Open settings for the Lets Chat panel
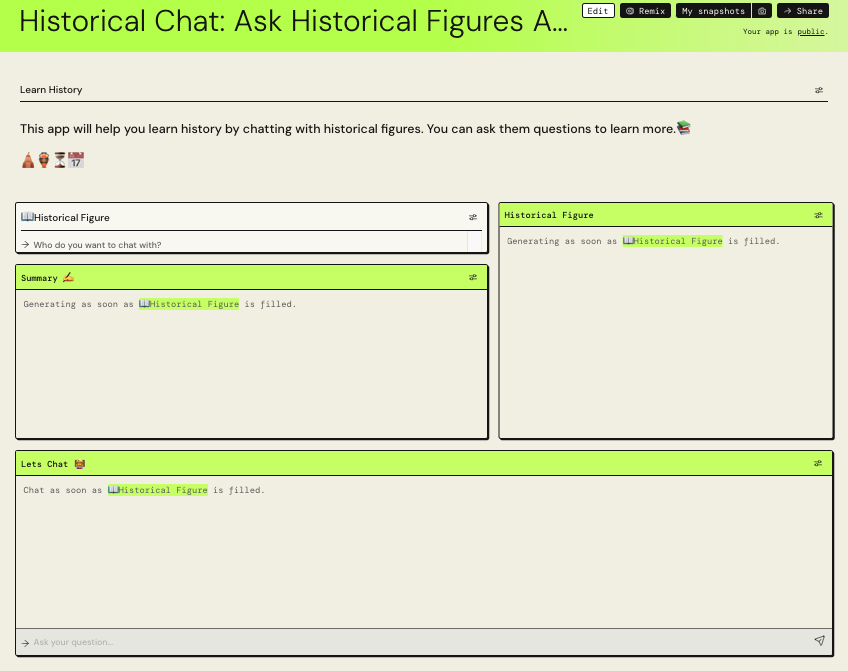 [x=818, y=463]
